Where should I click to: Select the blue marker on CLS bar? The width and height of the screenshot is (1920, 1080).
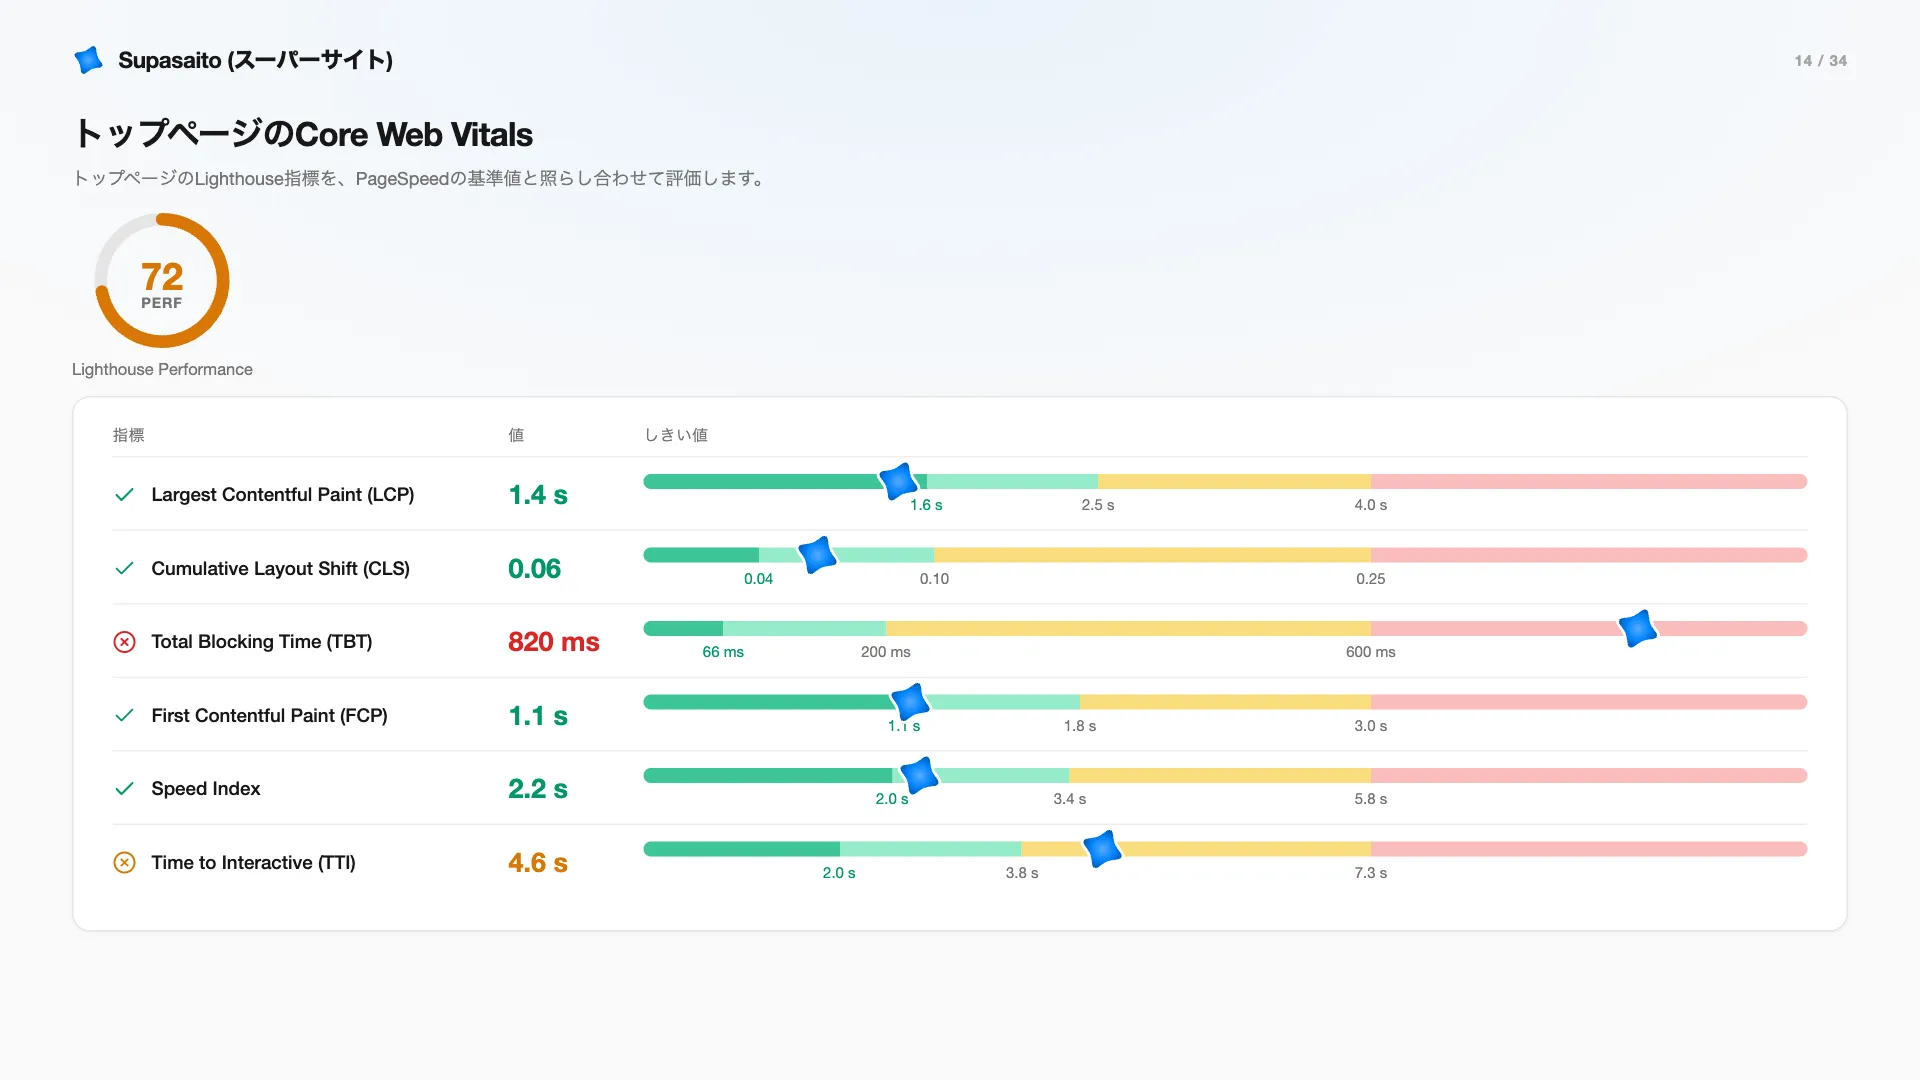tap(817, 554)
